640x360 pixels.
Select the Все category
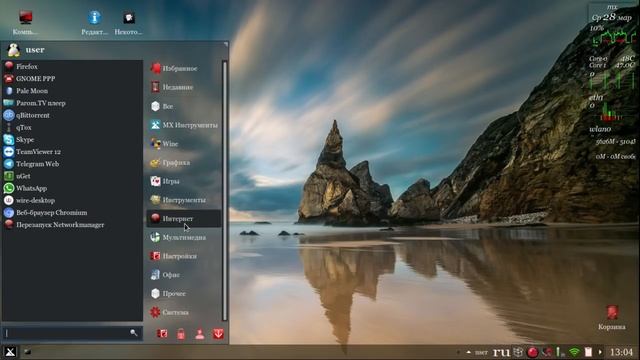(184, 106)
